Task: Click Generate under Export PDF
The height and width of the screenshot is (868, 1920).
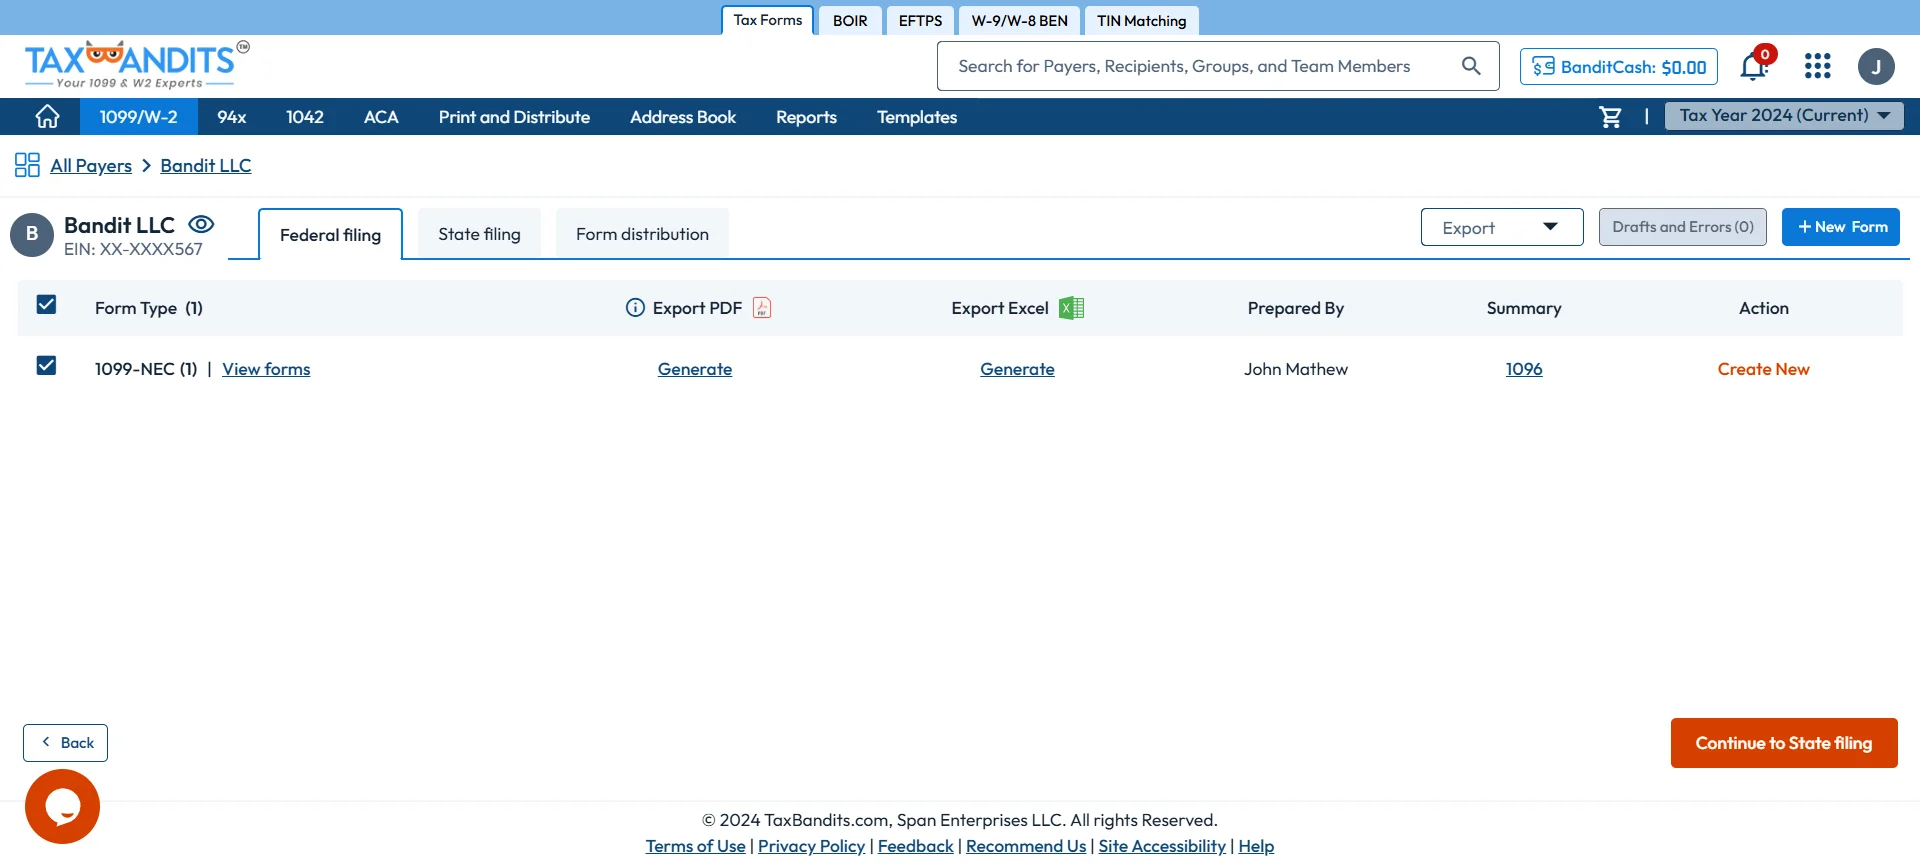Action: coord(695,369)
